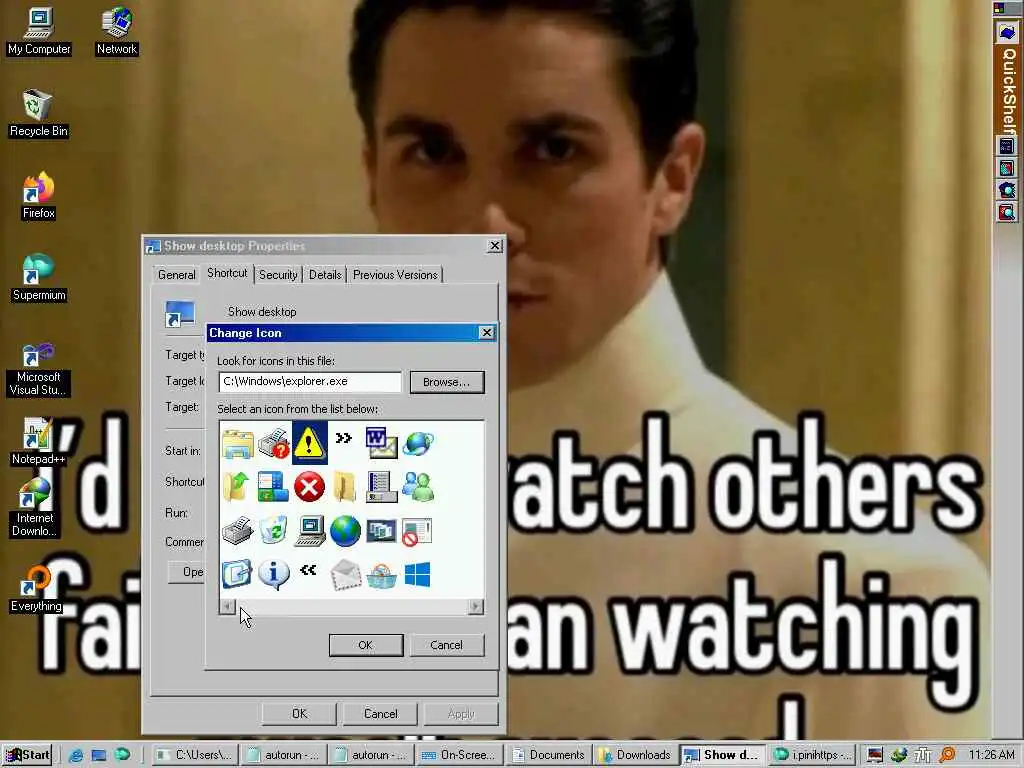This screenshot has height=768, width=1024.
Task: Click the system tray clock 11:26 AM
Action: coord(991,755)
